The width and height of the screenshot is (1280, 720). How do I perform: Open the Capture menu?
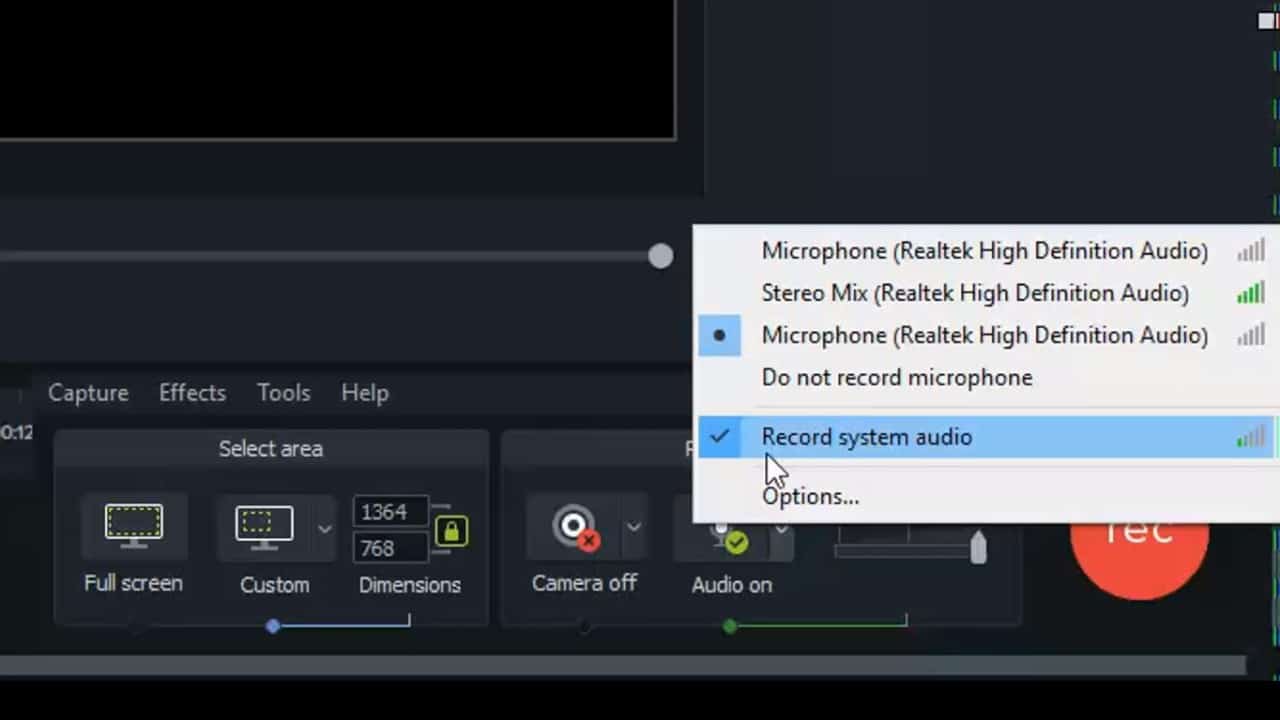pyautogui.click(x=87, y=392)
